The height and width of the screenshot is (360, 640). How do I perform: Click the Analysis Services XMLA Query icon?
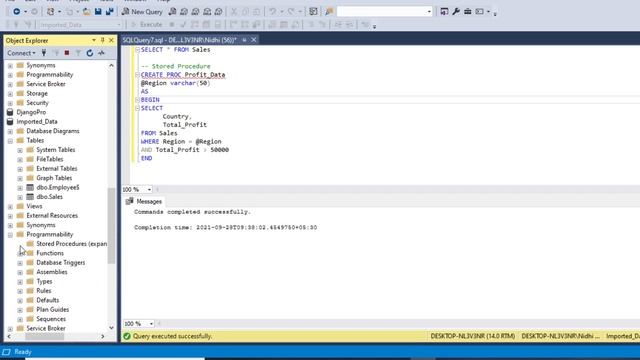pyautogui.click(x=207, y=12)
